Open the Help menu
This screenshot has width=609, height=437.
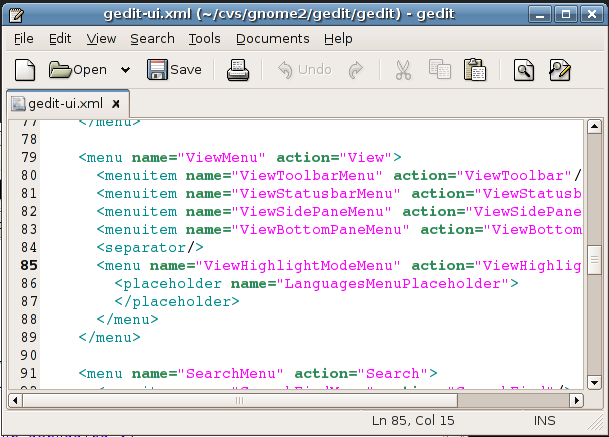click(x=338, y=39)
